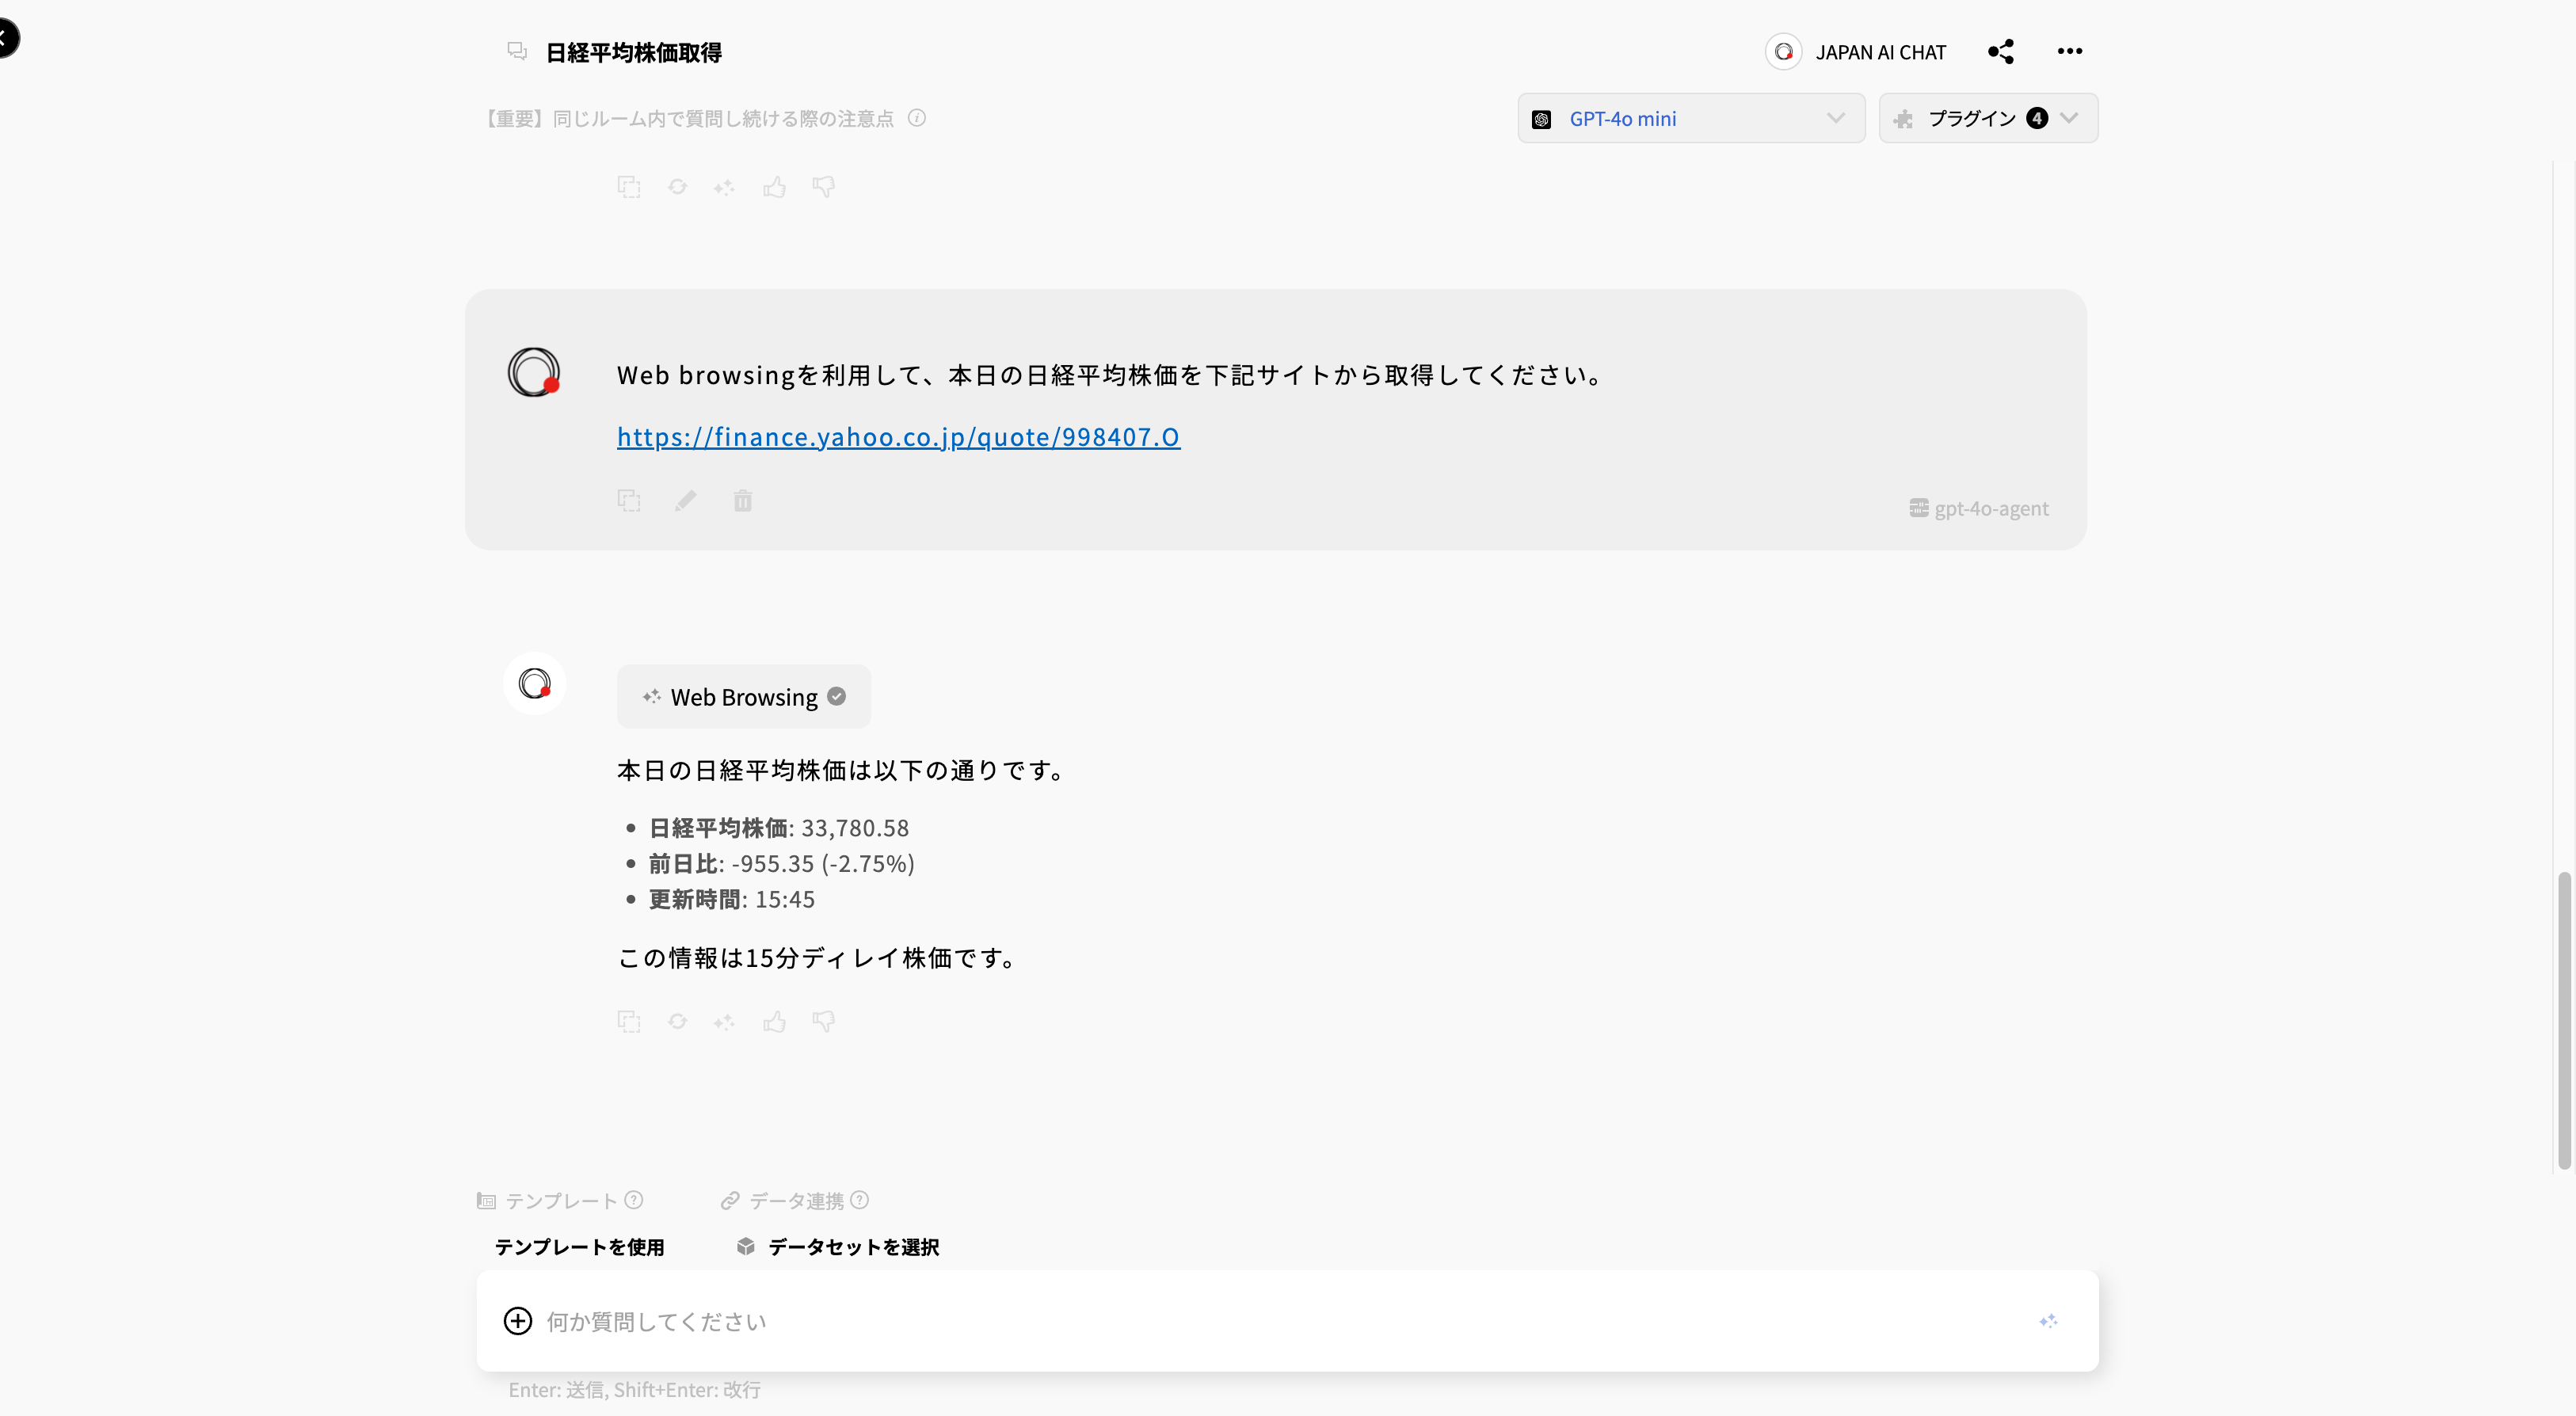Click the 注意点 info help link
The height and width of the screenshot is (1416, 2576).
pos(917,118)
